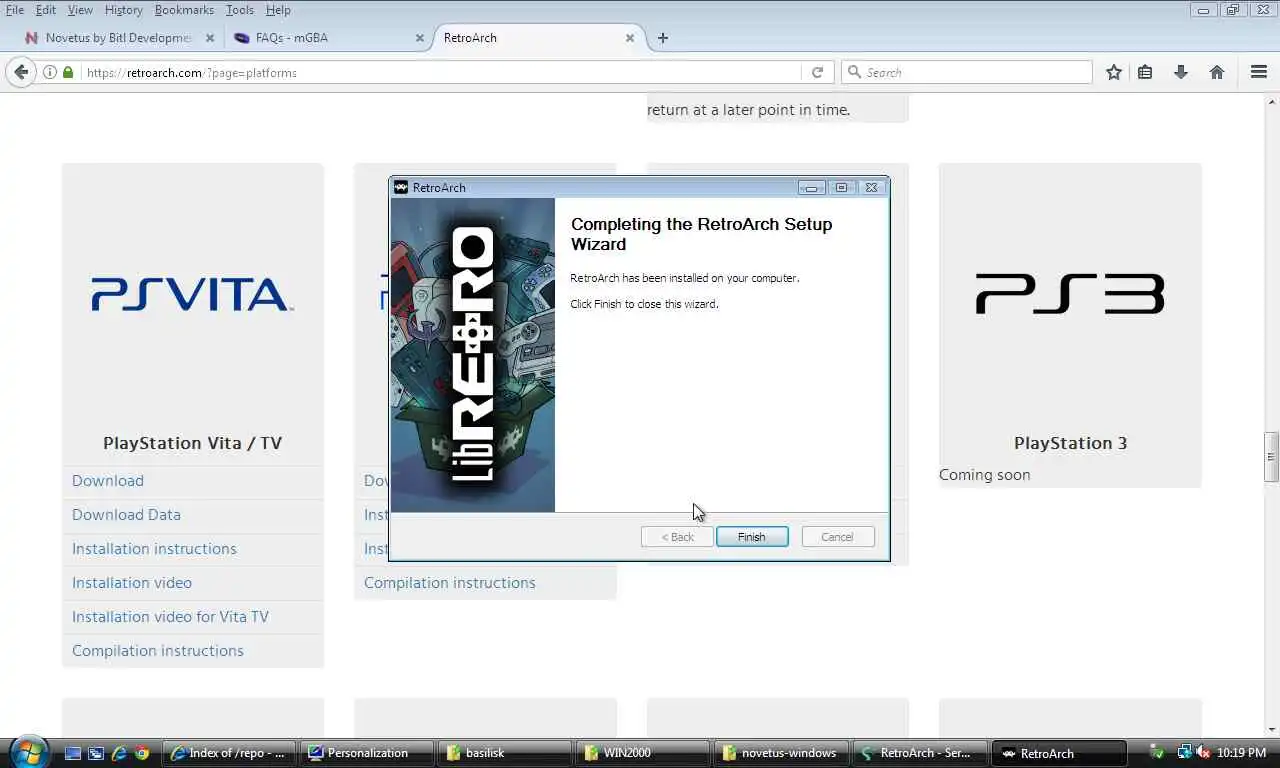Click the muted volume tray icon
Image resolution: width=1280 pixels, height=768 pixels.
click(x=1203, y=753)
